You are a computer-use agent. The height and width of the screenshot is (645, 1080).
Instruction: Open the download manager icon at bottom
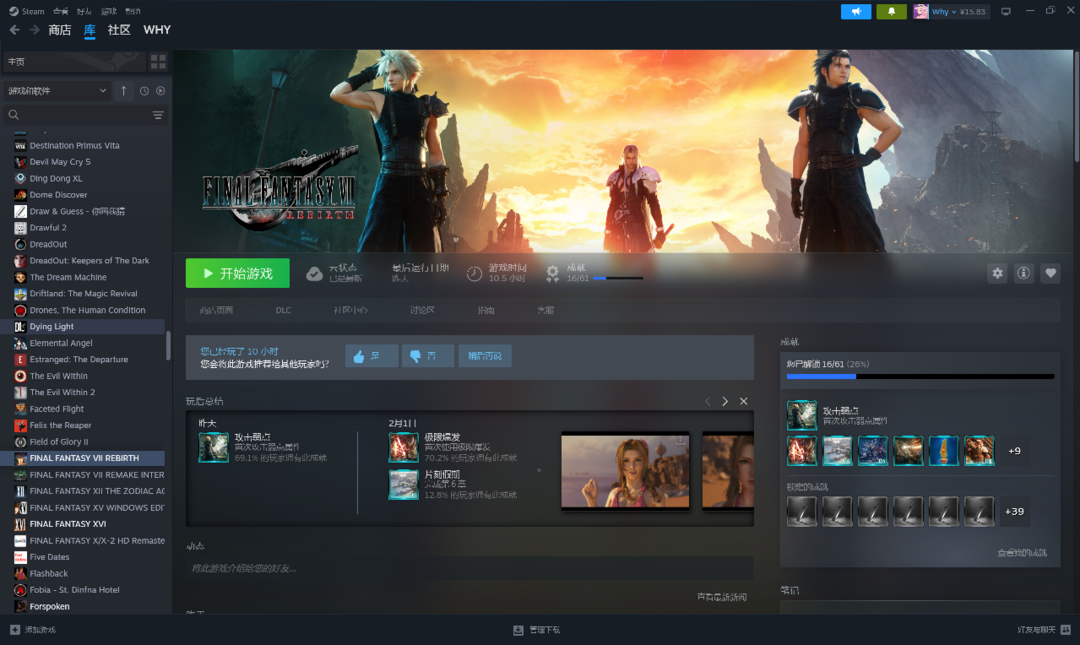[518, 630]
